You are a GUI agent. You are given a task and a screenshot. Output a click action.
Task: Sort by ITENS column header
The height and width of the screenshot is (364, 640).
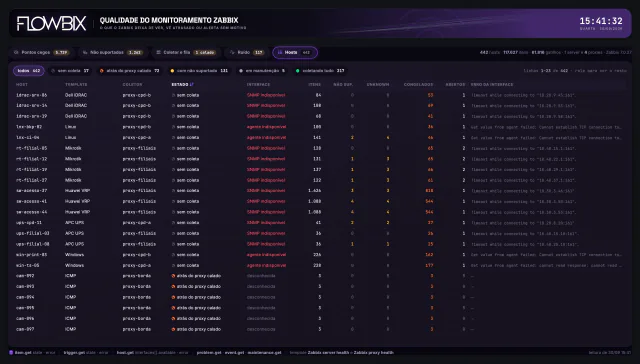click(315, 84)
